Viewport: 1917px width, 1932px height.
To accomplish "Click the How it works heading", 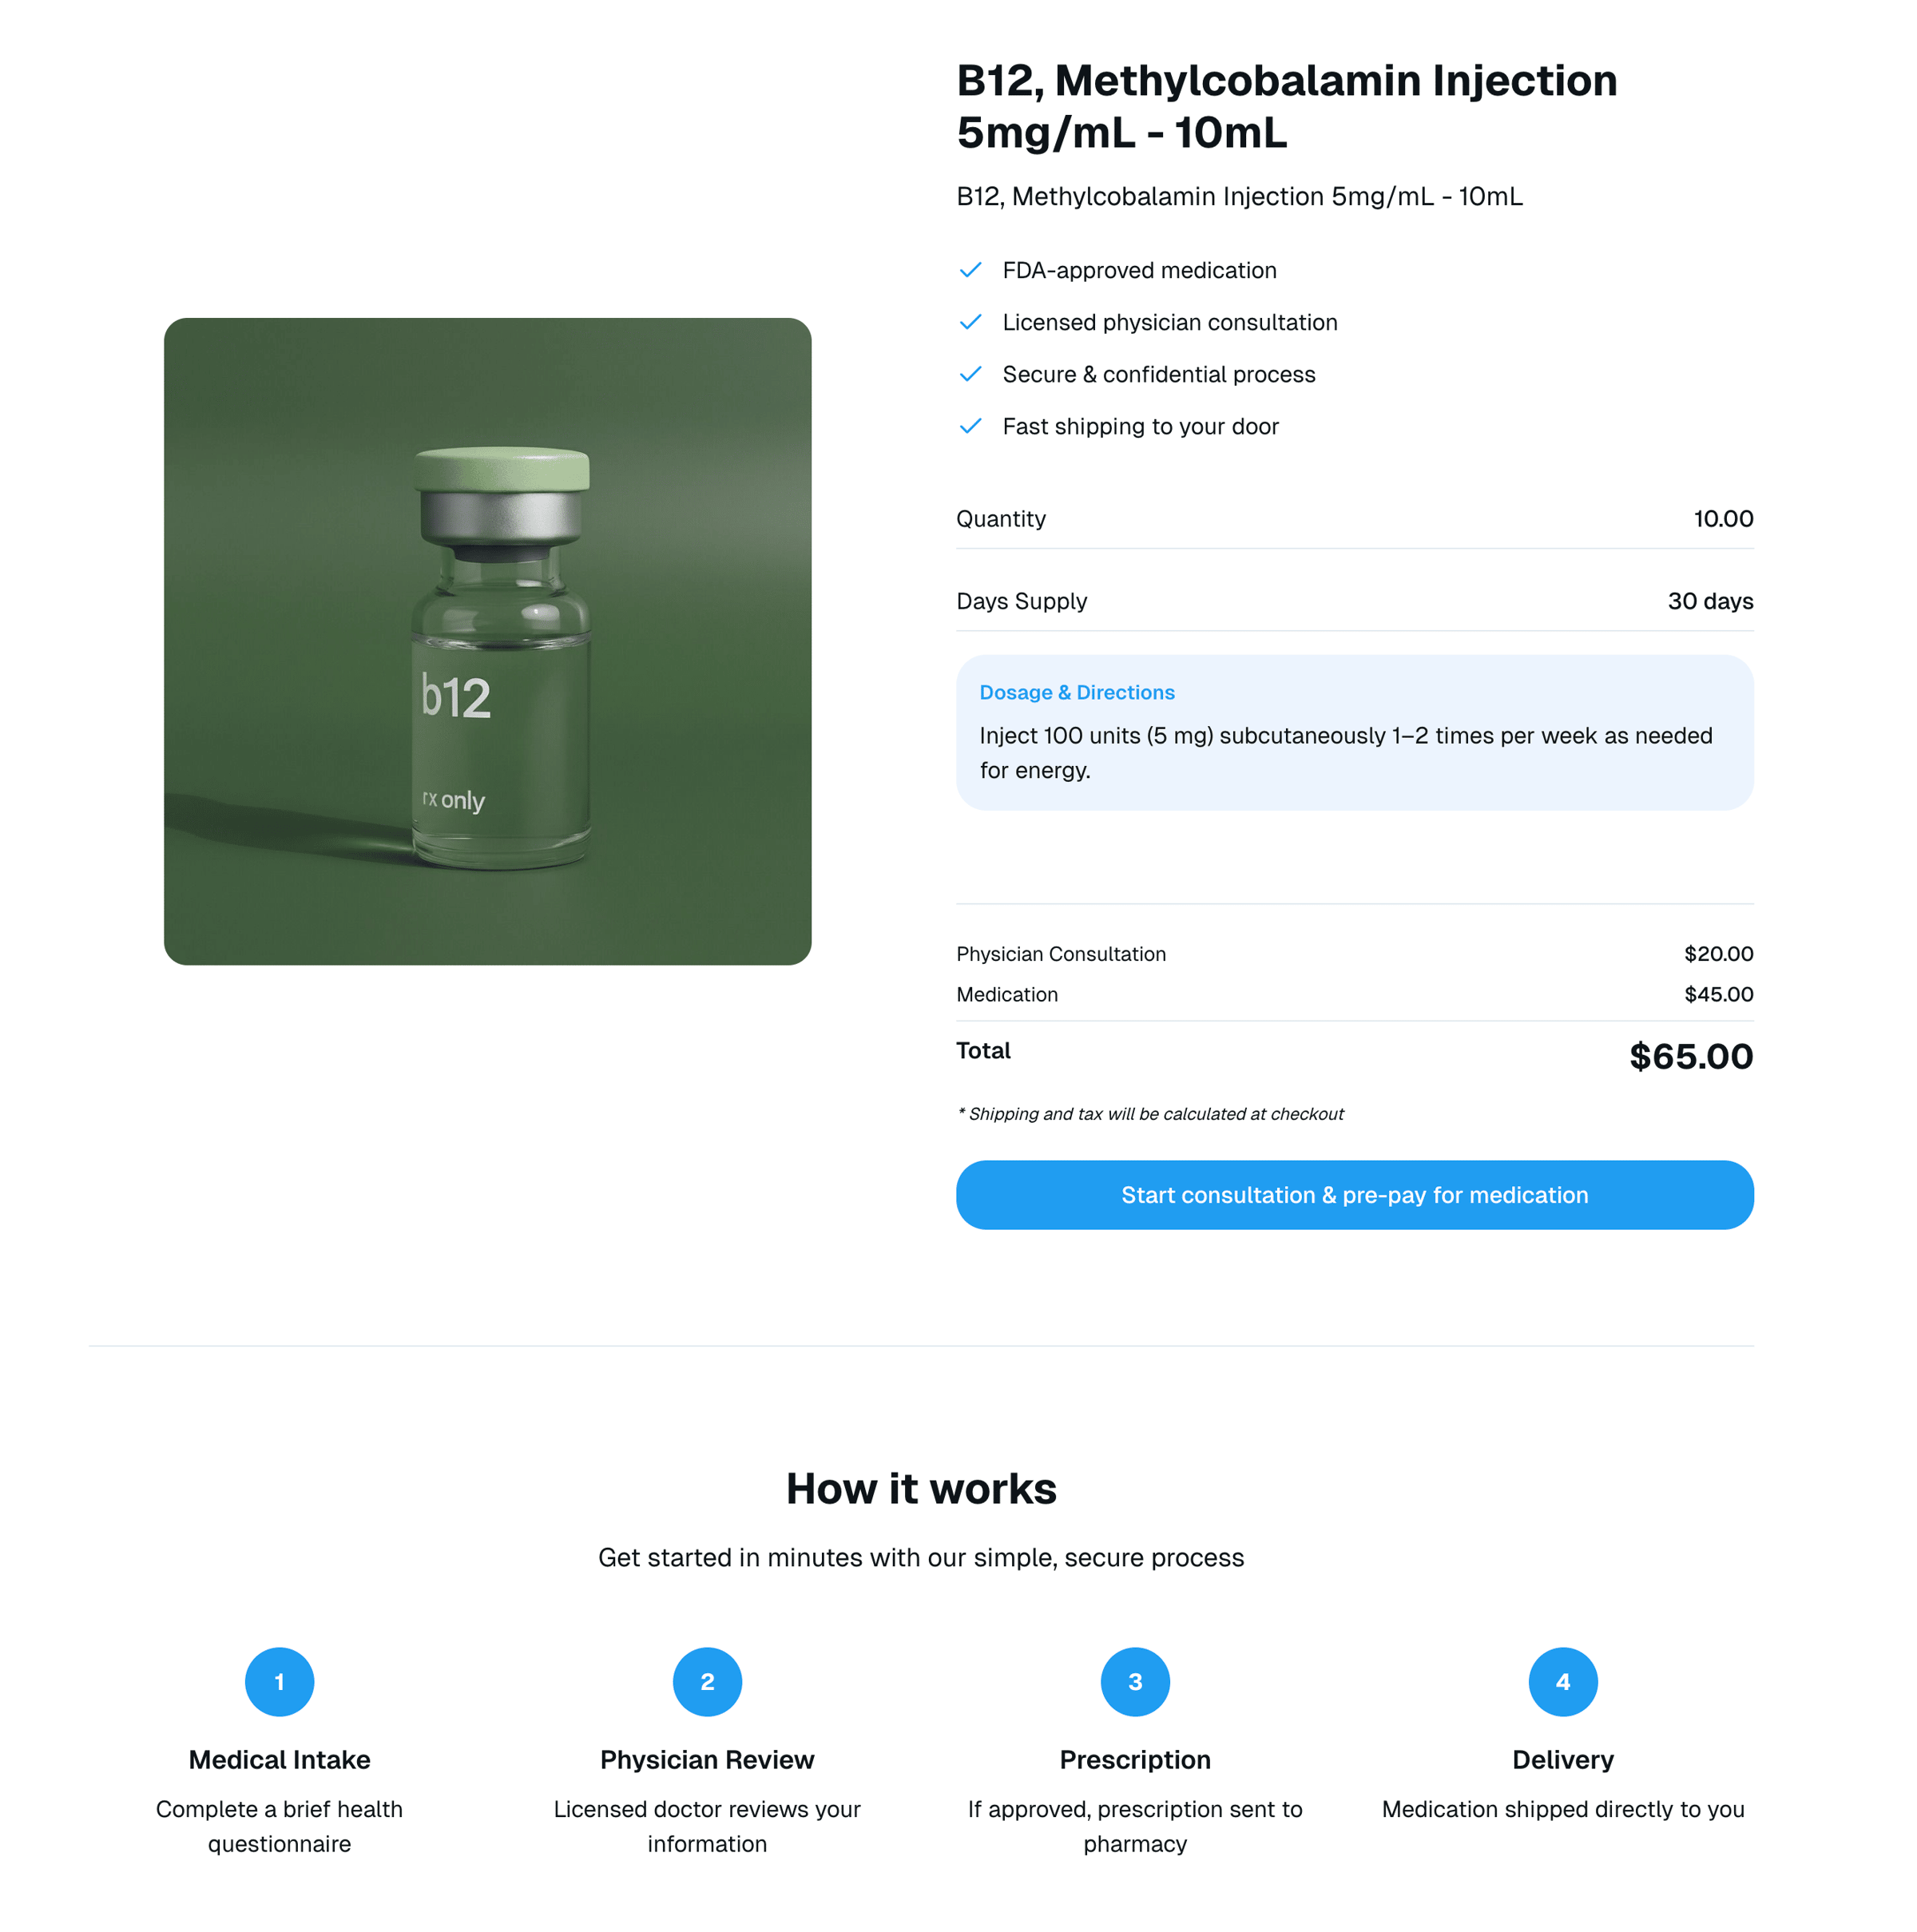I will tap(921, 1489).
